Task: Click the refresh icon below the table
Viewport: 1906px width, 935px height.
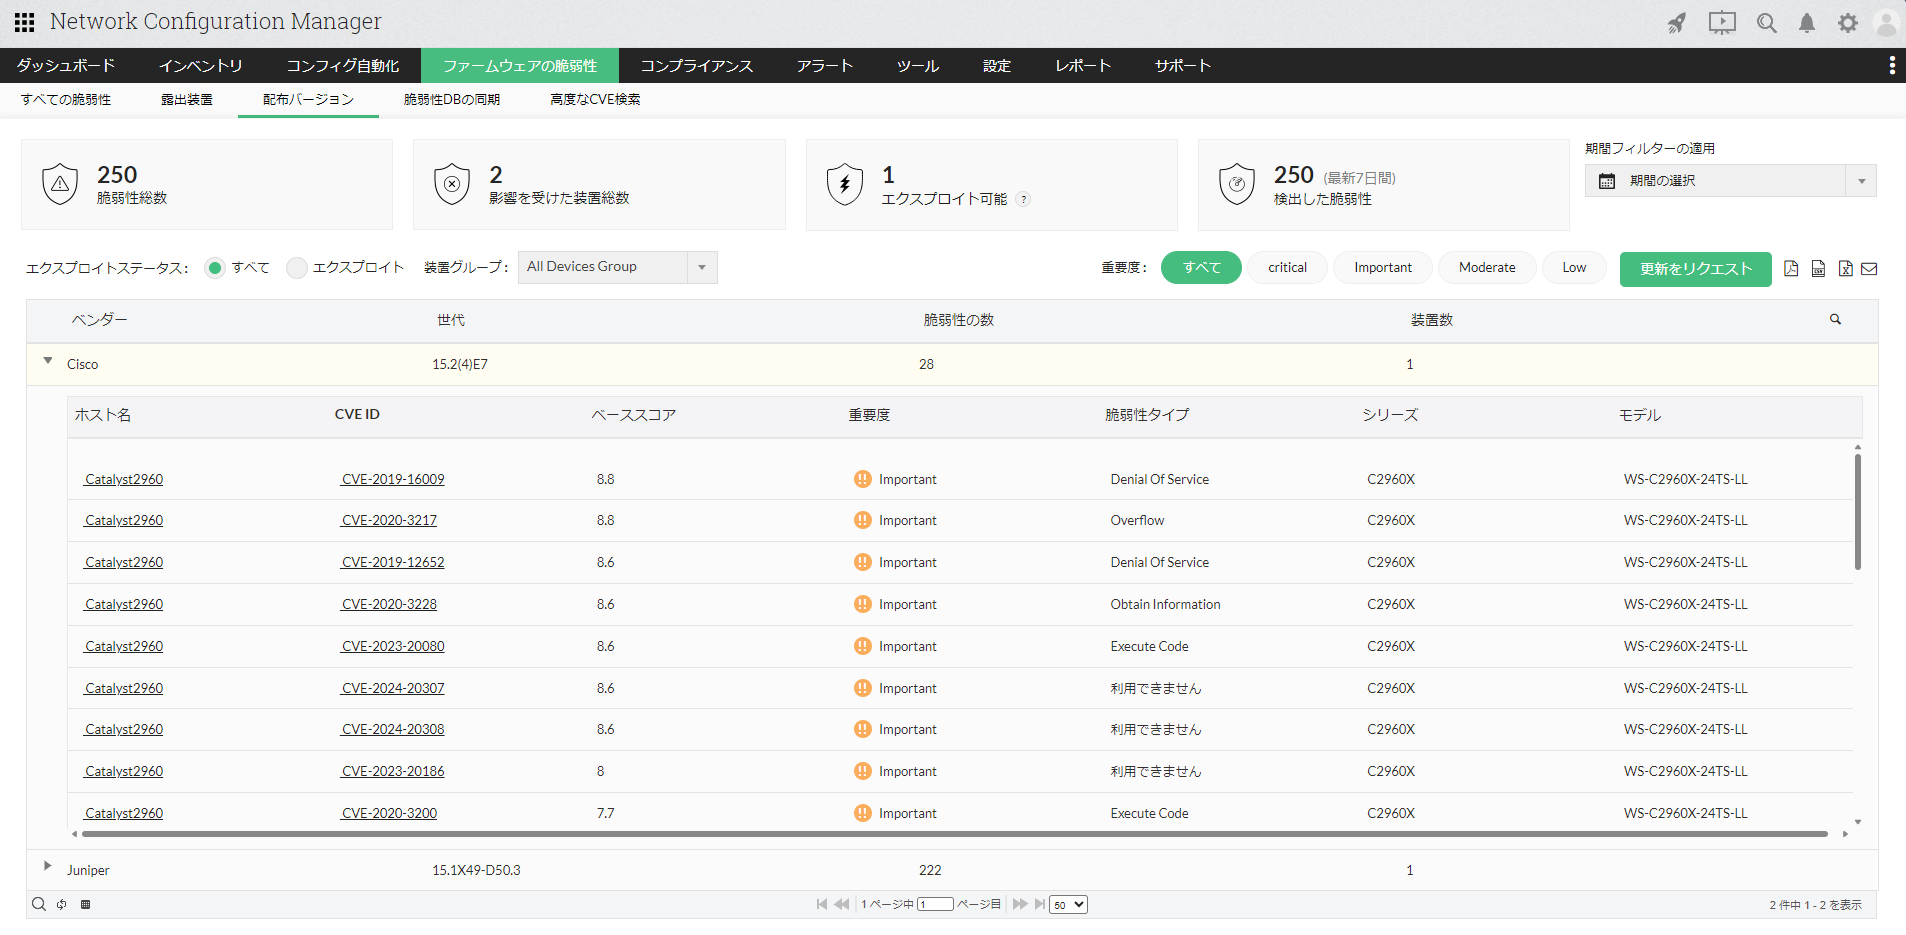Action: coord(62,904)
